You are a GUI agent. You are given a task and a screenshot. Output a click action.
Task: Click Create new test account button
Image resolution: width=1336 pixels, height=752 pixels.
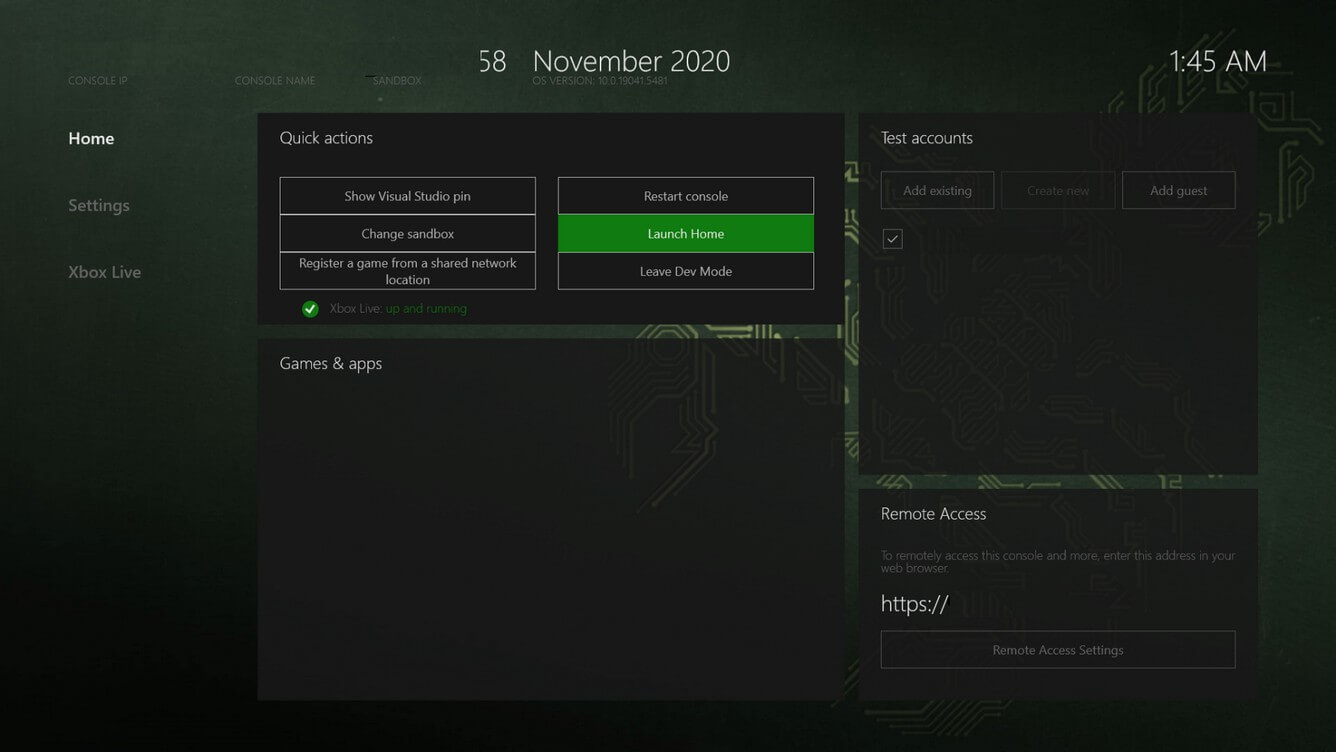click(x=1058, y=190)
